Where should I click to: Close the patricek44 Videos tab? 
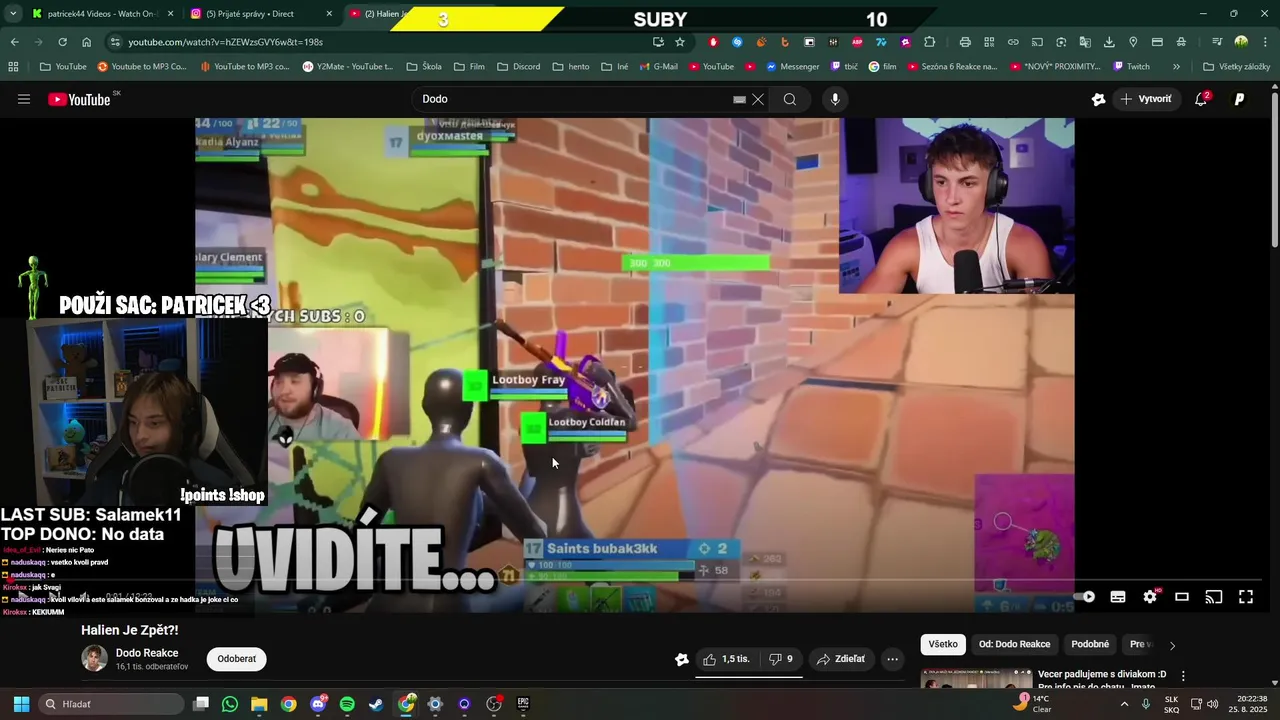pos(170,14)
